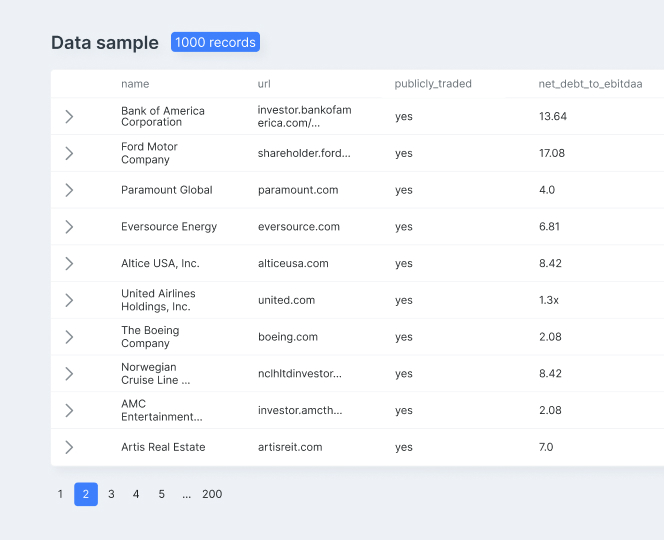The image size is (664, 540).
Task: Click the net_debt_to_ebitdaa column header
Action: [x=590, y=84]
